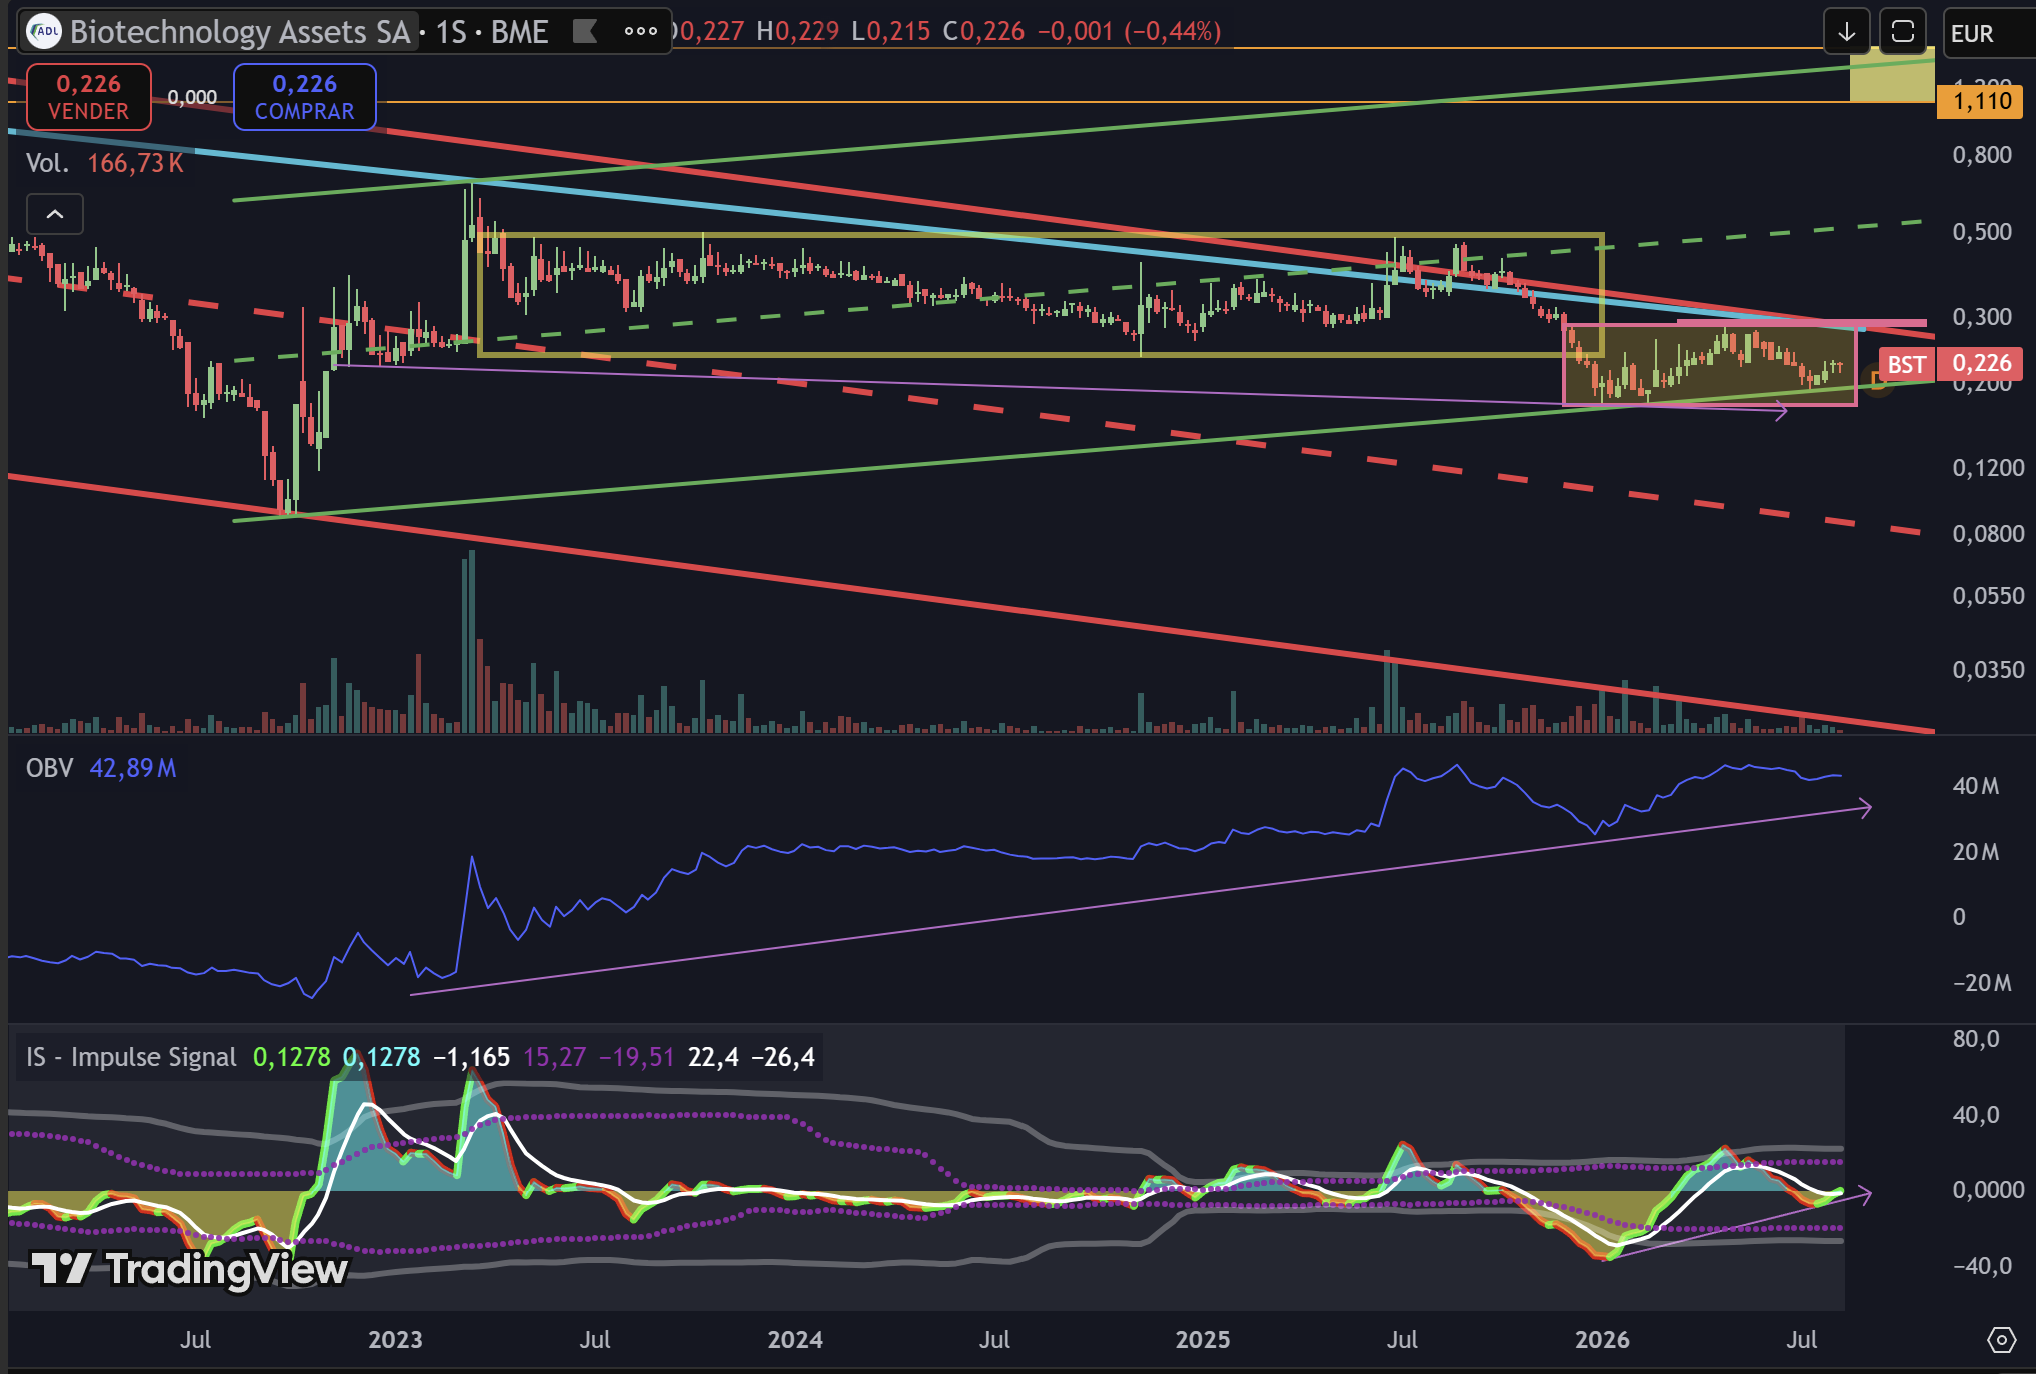
Task: Click the L0,215 low value
Action: pos(890,32)
